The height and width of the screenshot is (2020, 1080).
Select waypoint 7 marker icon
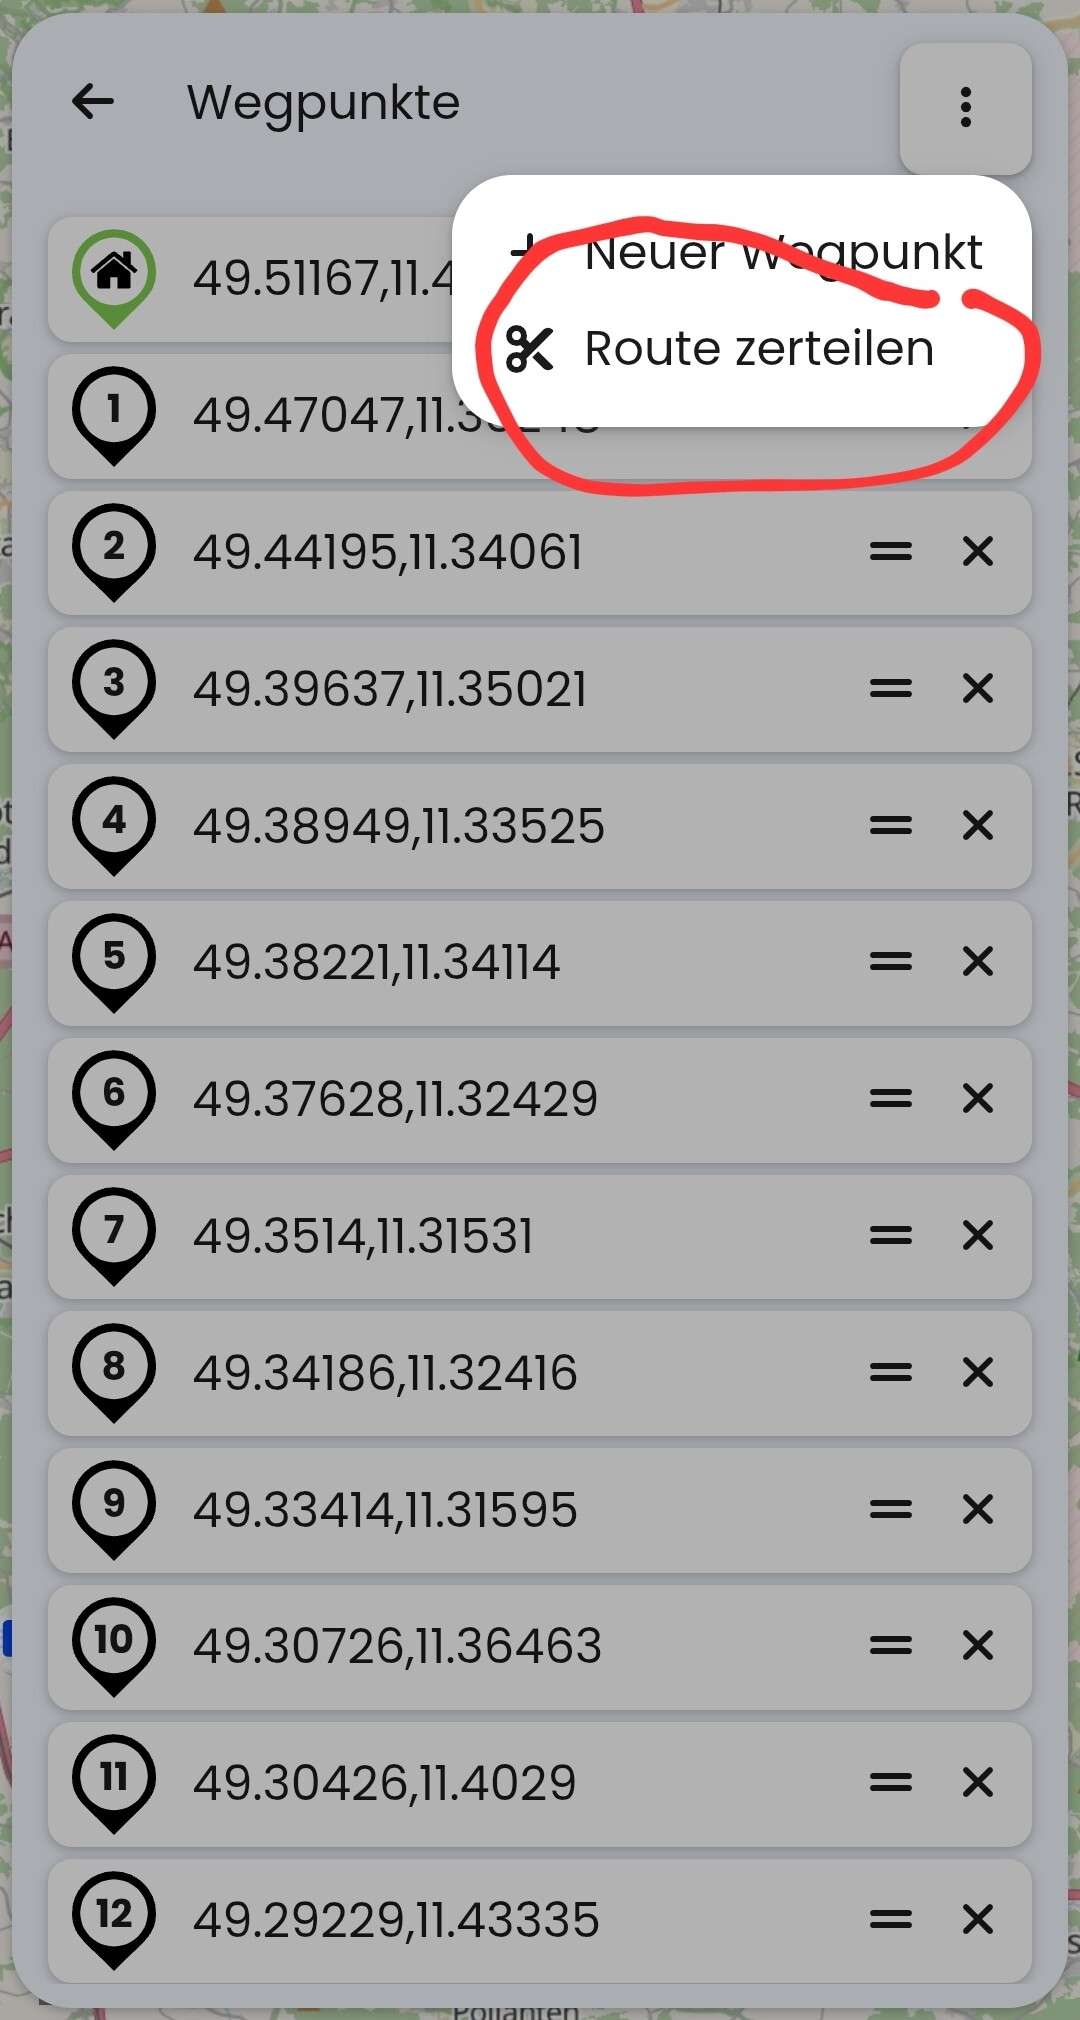tap(114, 1236)
